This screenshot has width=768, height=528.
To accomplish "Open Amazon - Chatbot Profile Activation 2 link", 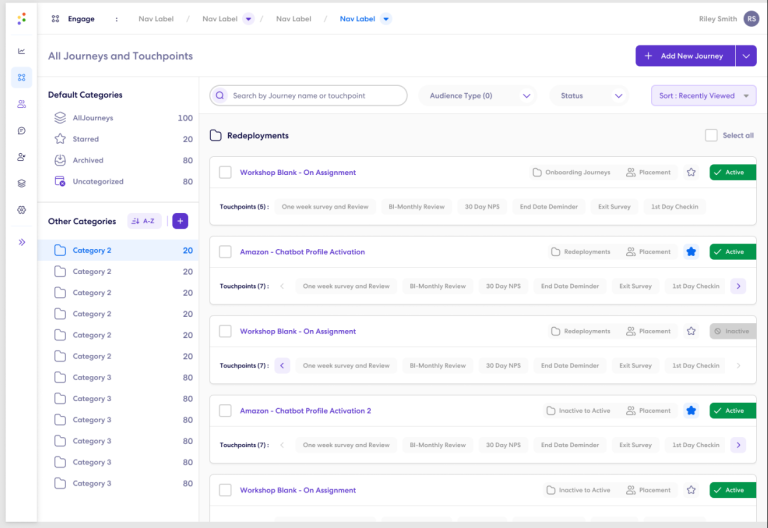I will 305,410.
